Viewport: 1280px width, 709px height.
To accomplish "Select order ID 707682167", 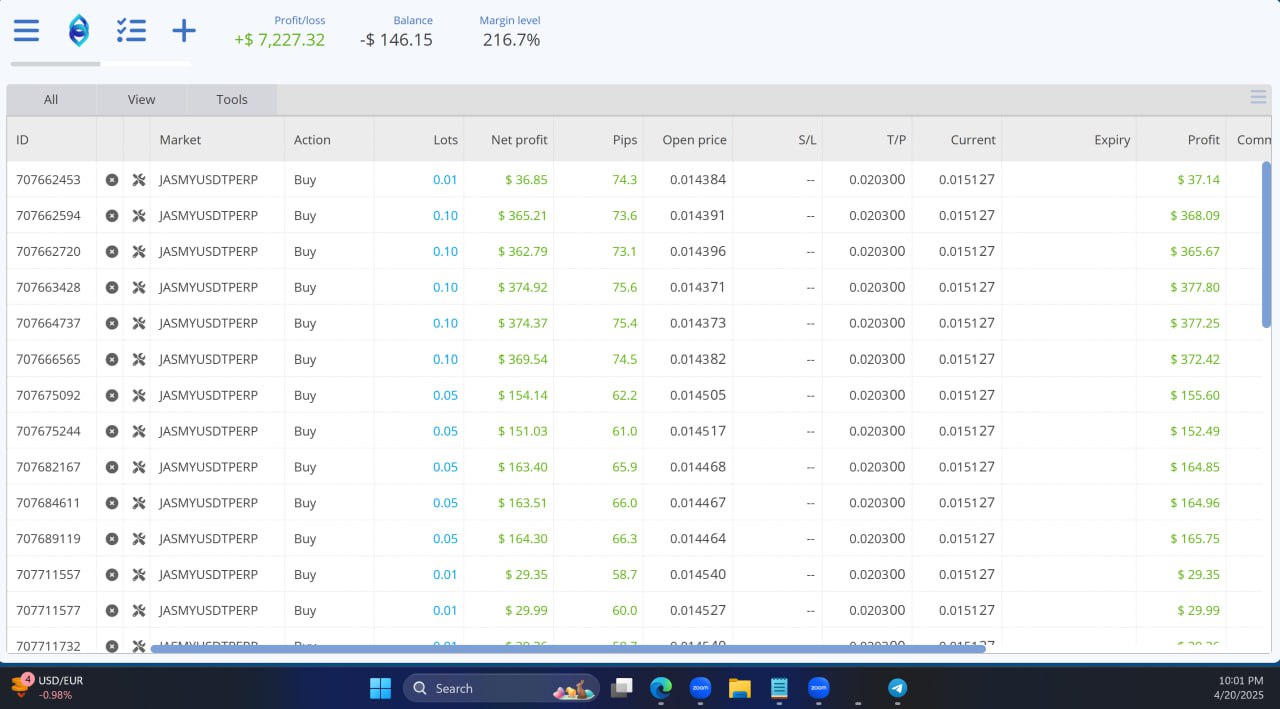I will 48,467.
